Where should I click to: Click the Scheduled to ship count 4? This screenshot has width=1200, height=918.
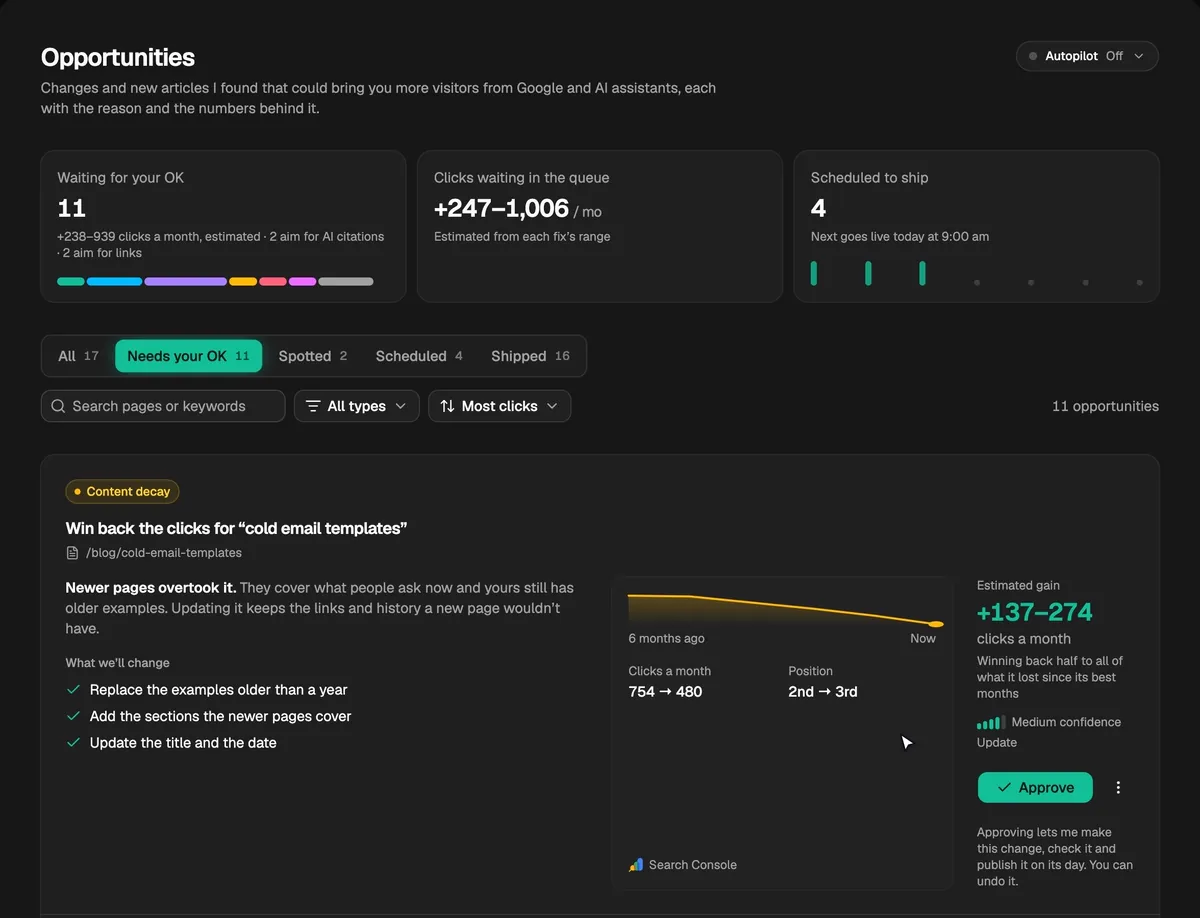(x=818, y=208)
